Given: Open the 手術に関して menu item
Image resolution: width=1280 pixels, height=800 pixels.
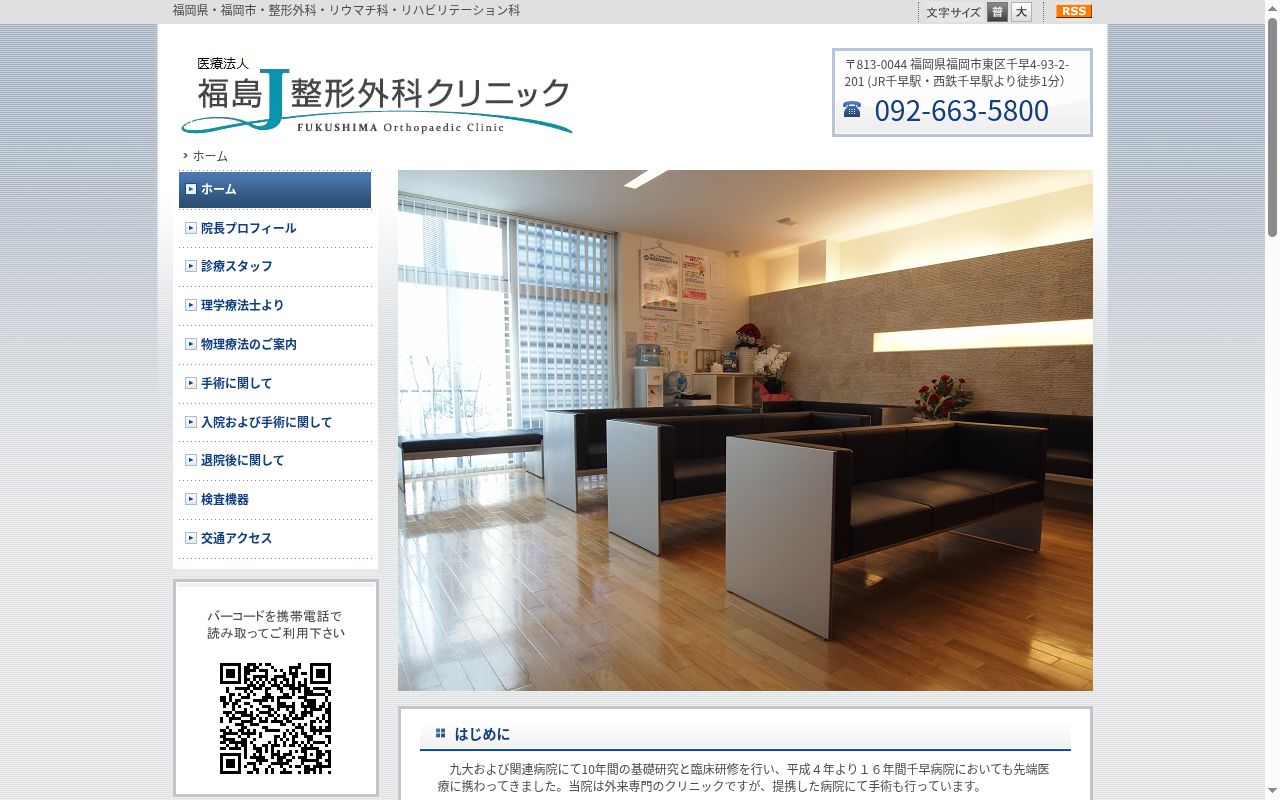Looking at the screenshot, I should 275,383.
